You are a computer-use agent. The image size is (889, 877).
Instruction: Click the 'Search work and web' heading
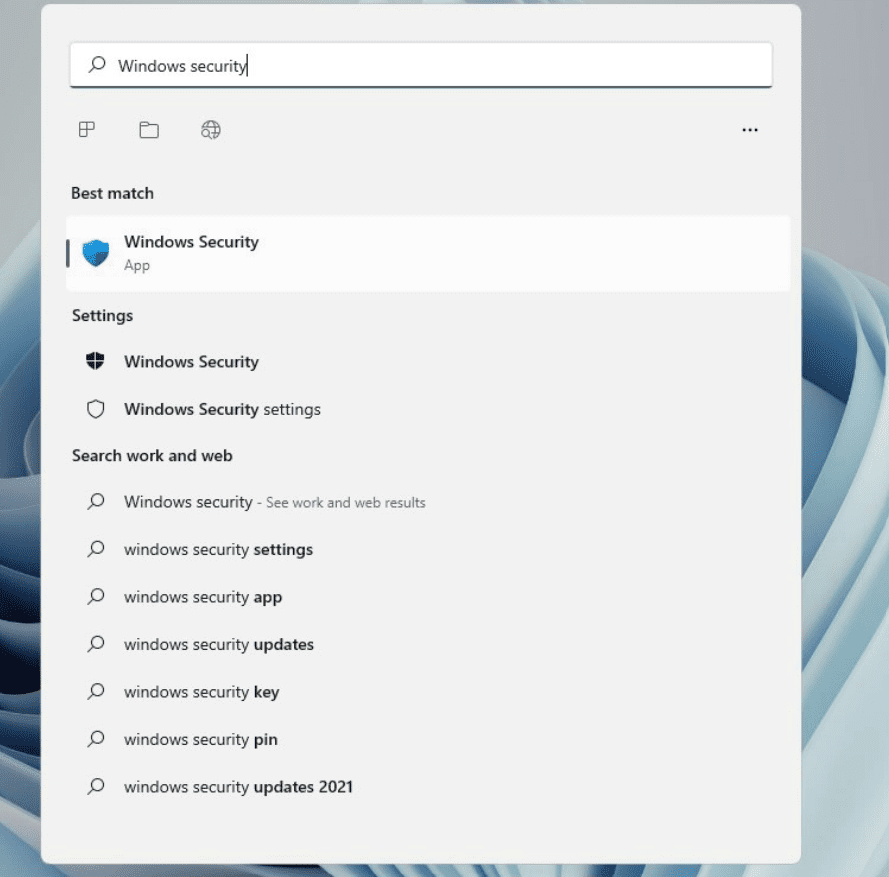(x=152, y=455)
